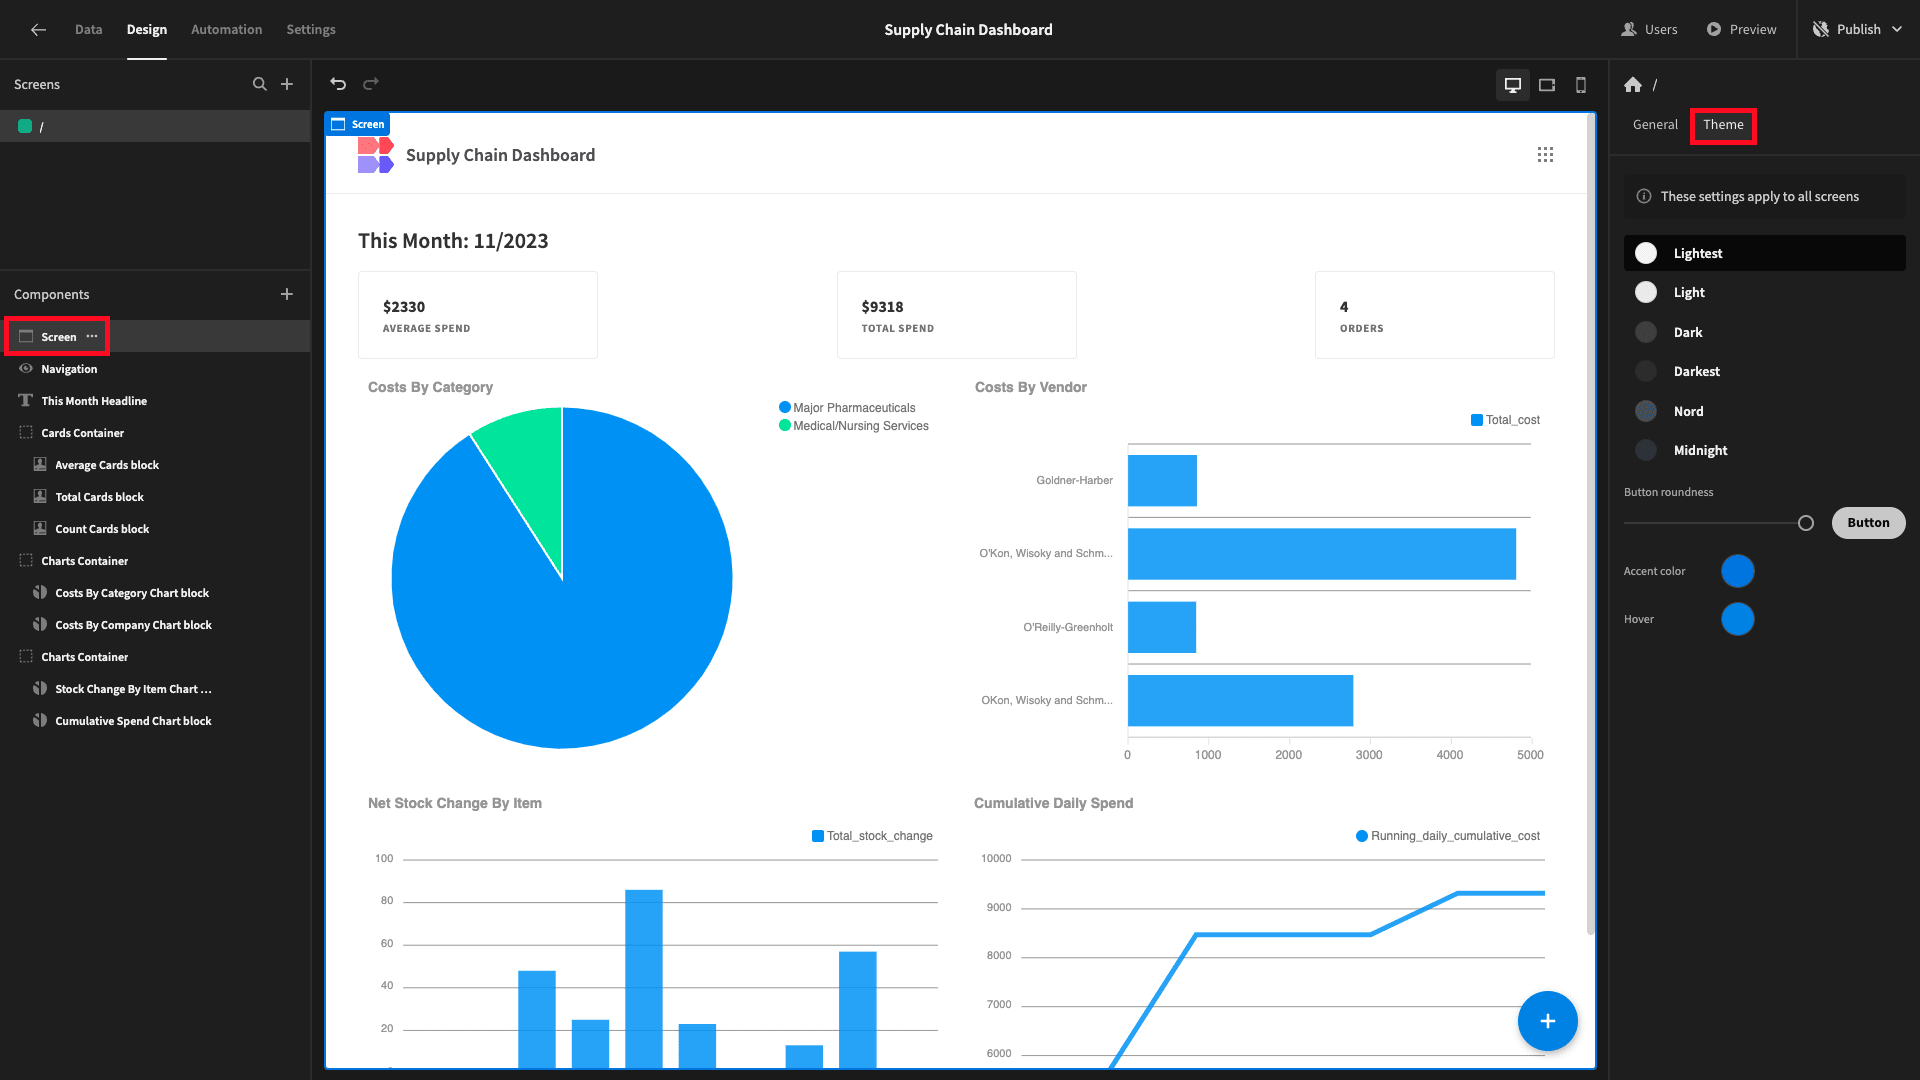Add a component with plus icon
The width and height of the screenshot is (1920, 1080).
[287, 294]
